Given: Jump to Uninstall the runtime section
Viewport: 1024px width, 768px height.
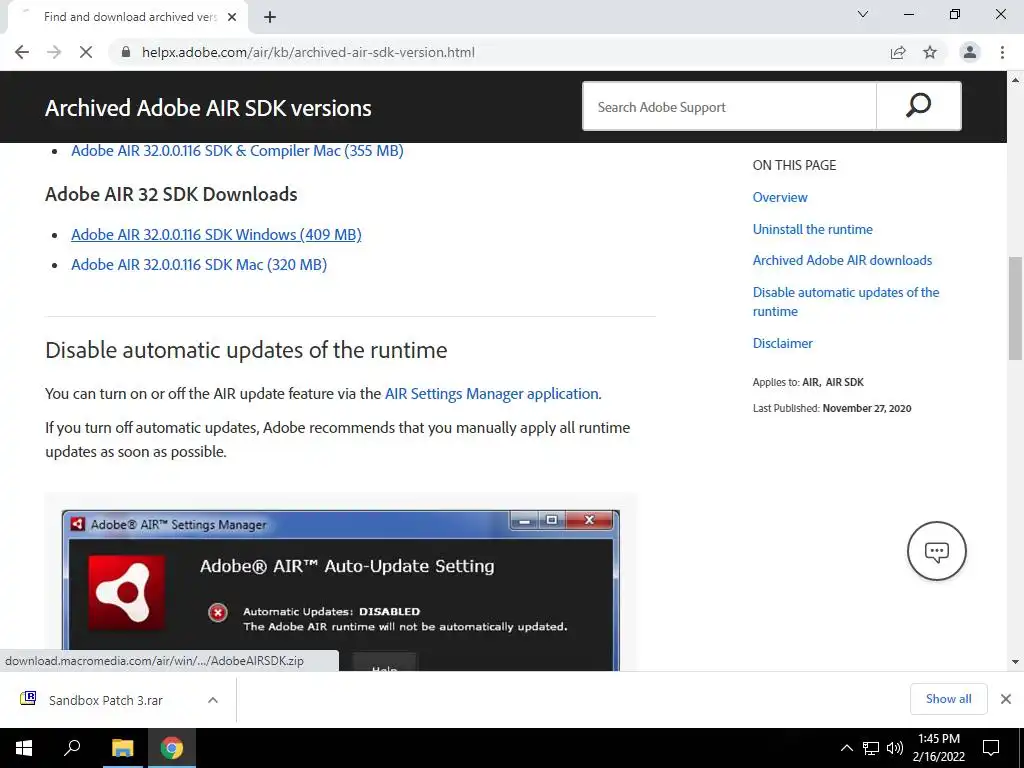Looking at the screenshot, I should tap(812, 229).
